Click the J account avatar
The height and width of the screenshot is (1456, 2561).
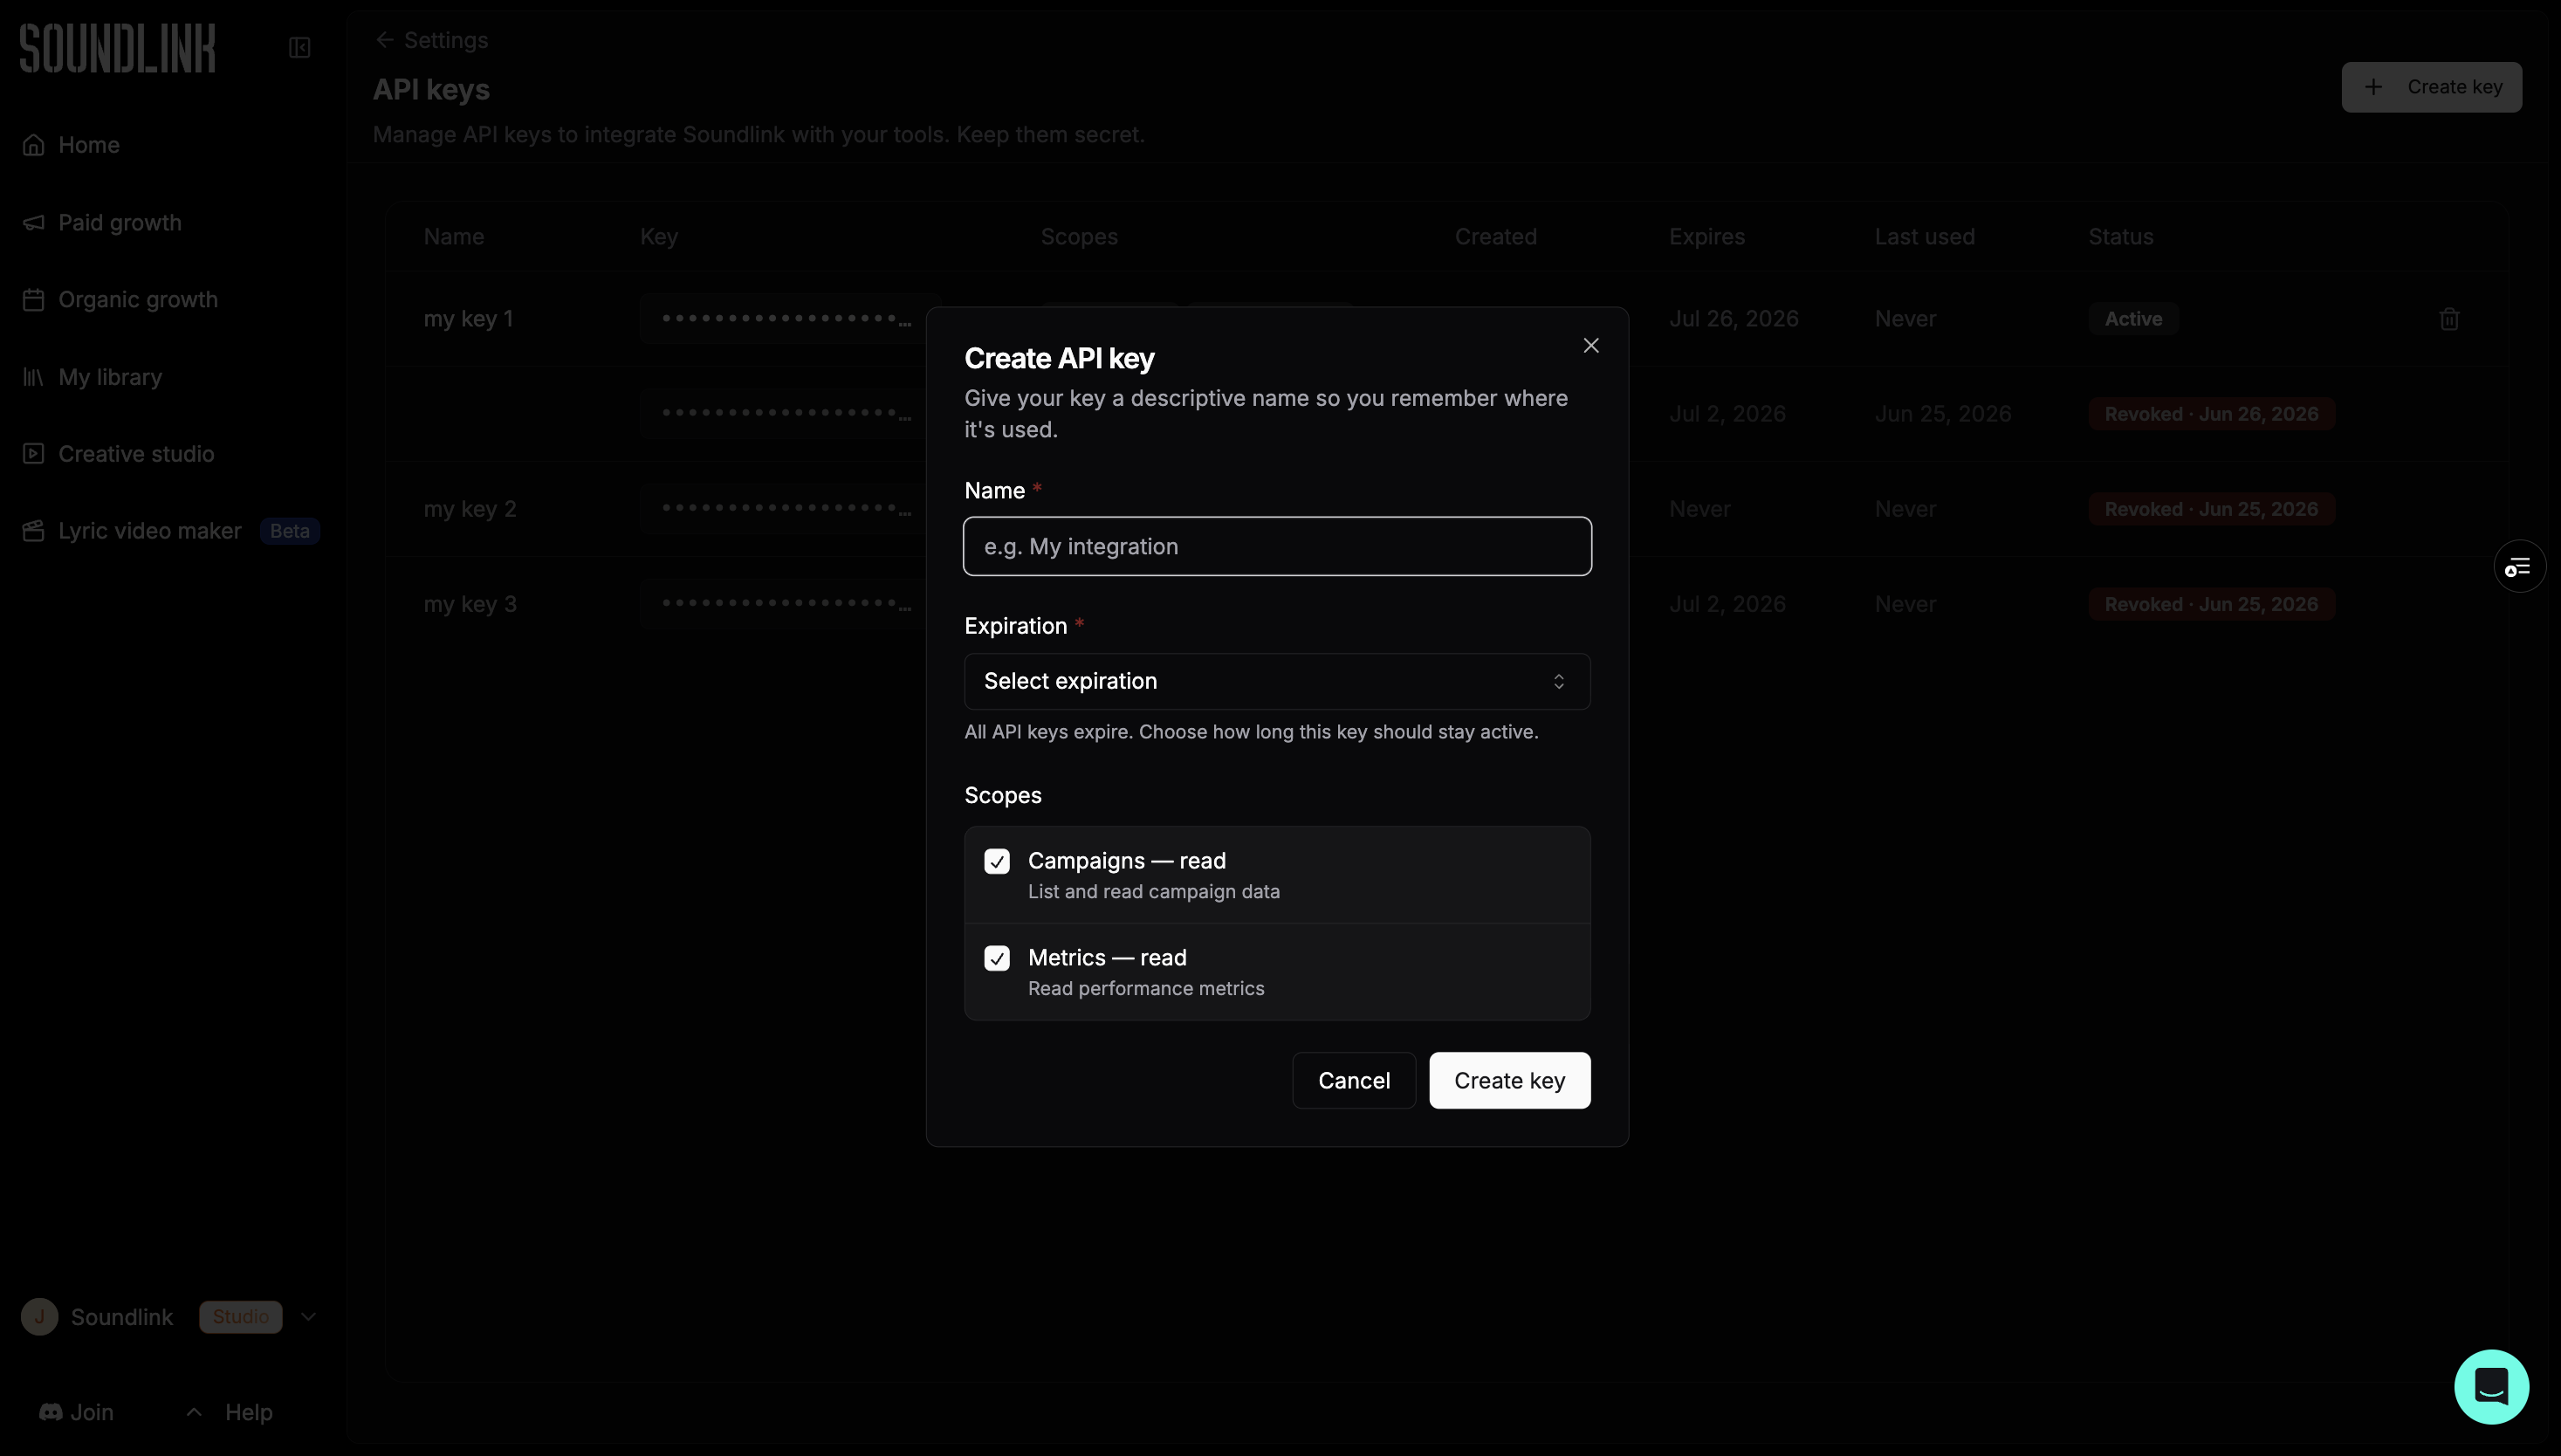click(x=40, y=1317)
